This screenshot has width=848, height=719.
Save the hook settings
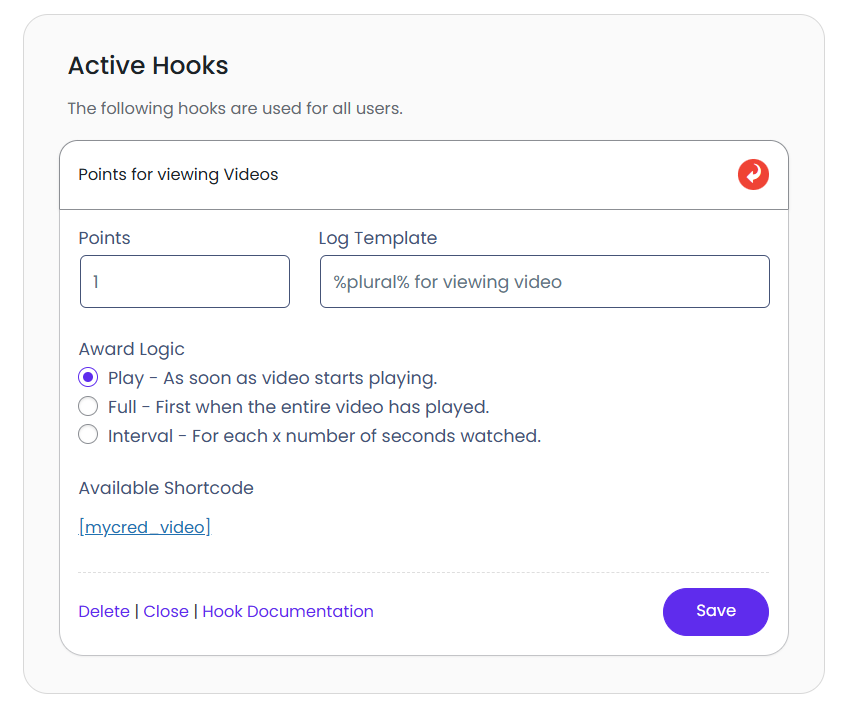[x=716, y=611]
